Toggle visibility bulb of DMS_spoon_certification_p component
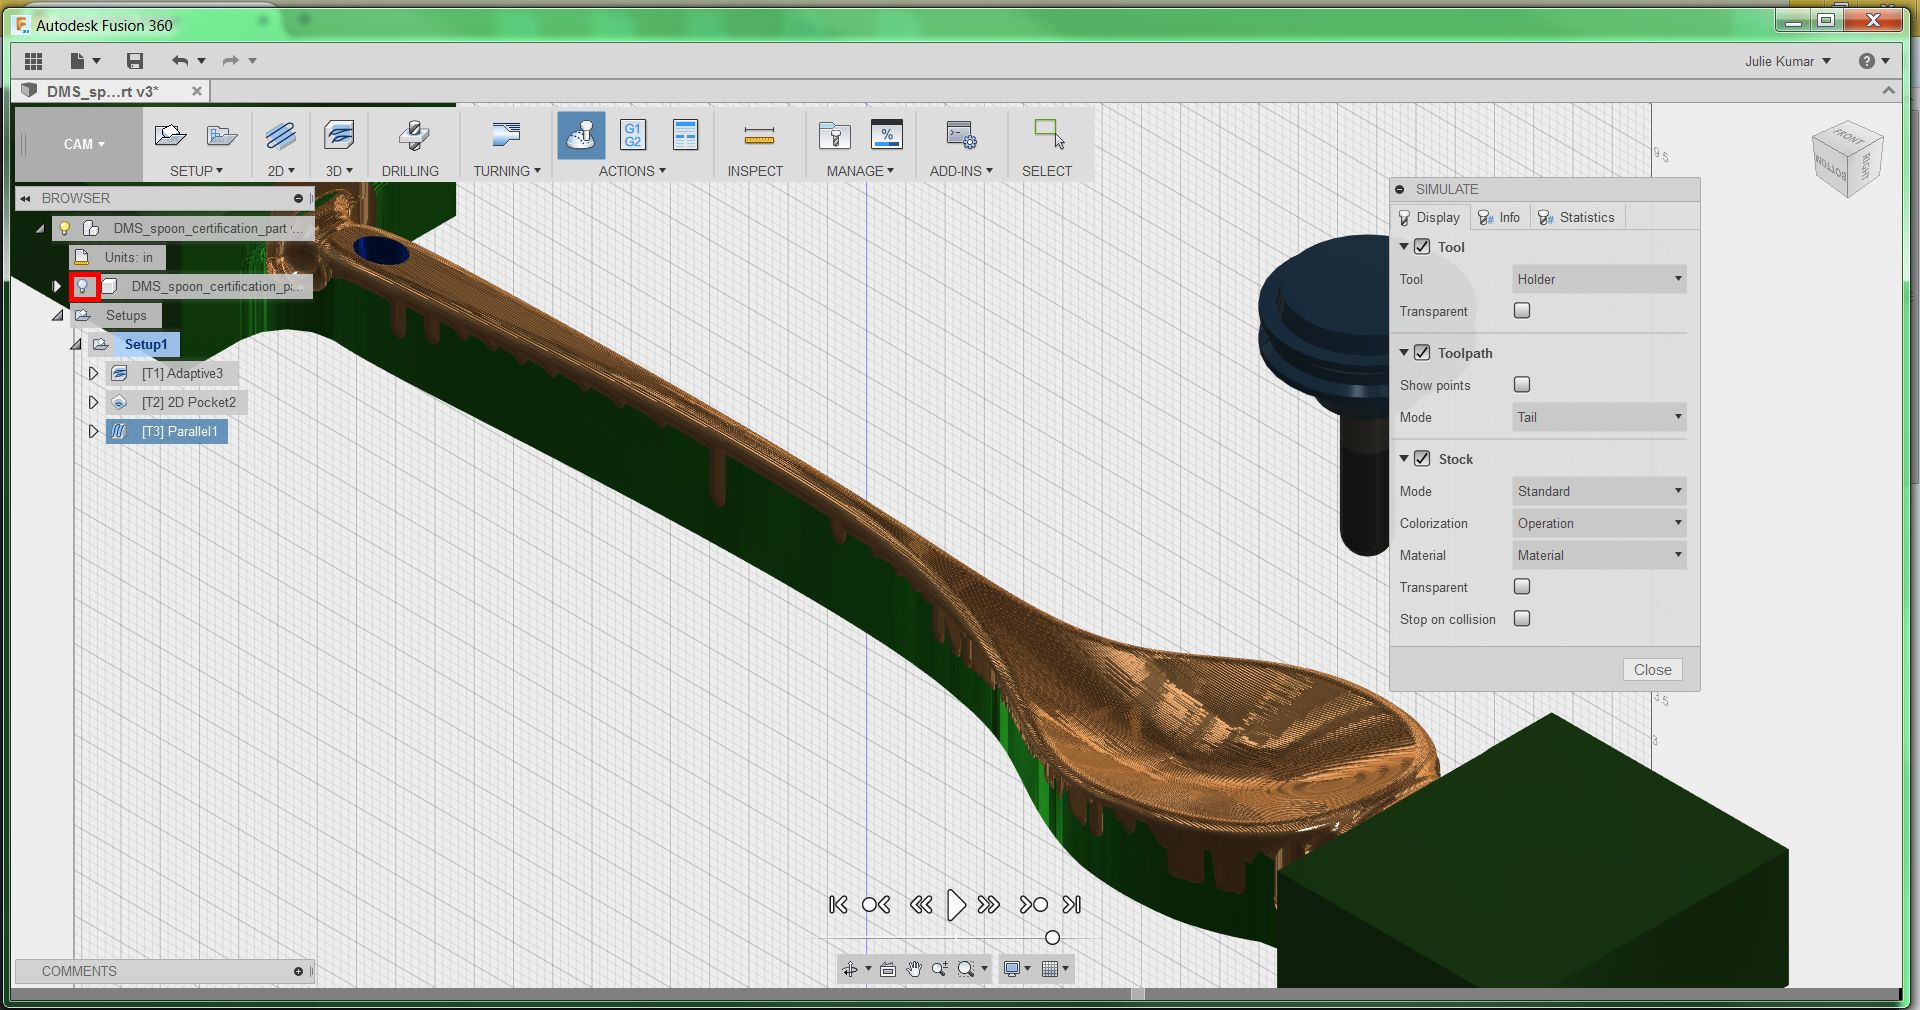 point(83,287)
